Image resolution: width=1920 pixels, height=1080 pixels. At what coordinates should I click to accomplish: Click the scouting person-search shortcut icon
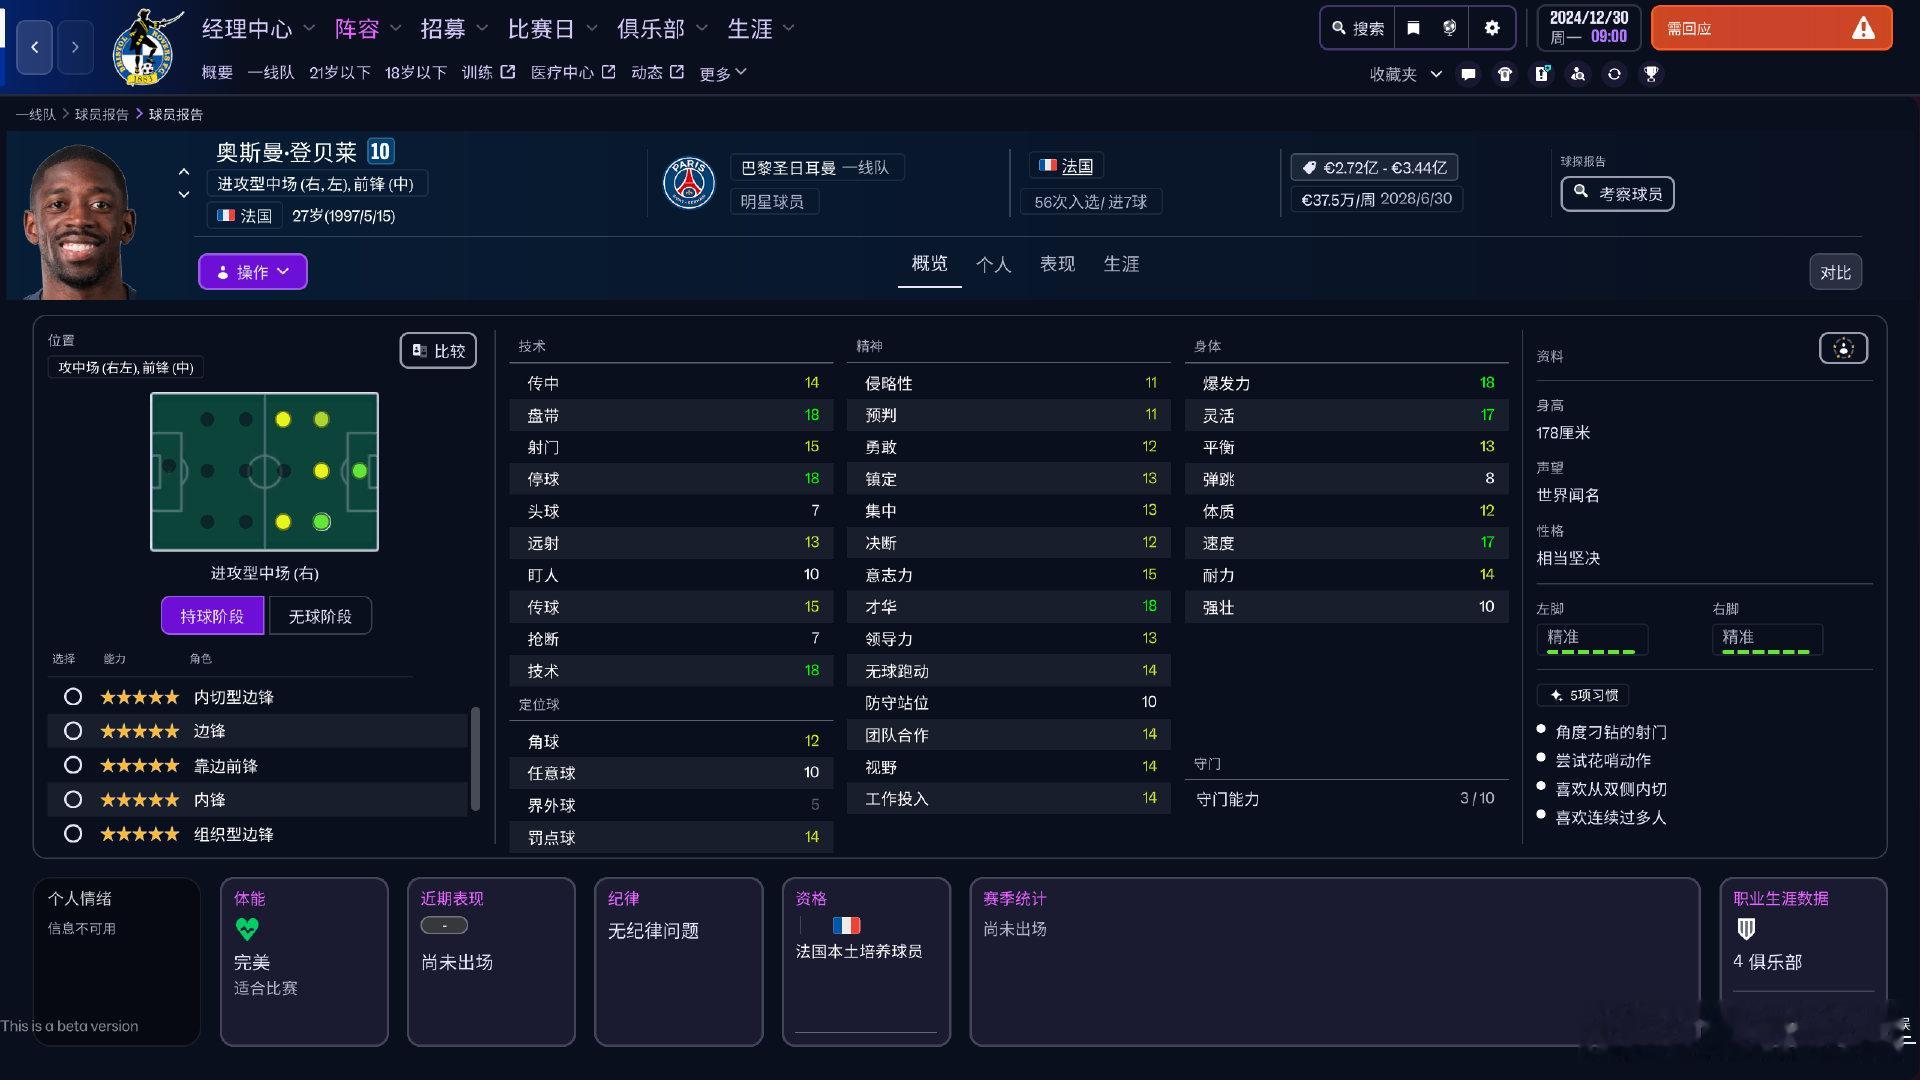coord(1578,74)
